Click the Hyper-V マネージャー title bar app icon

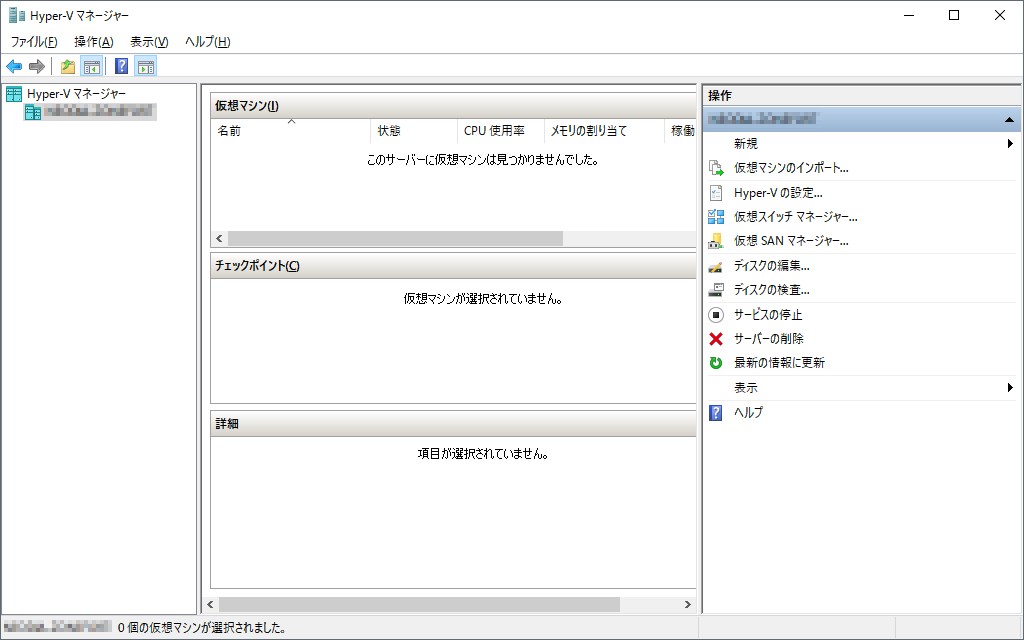pyautogui.click(x=17, y=15)
